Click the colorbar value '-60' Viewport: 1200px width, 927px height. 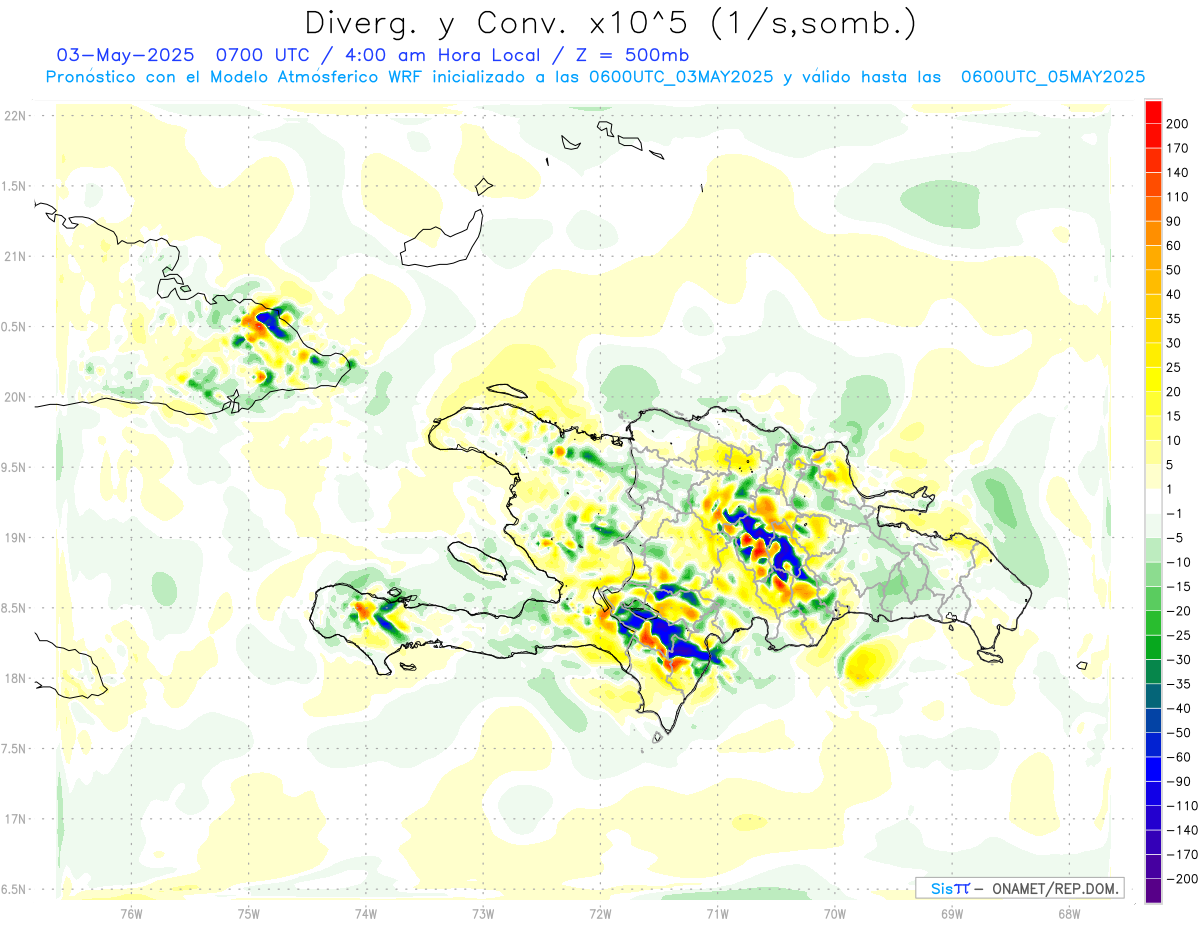point(1178,757)
